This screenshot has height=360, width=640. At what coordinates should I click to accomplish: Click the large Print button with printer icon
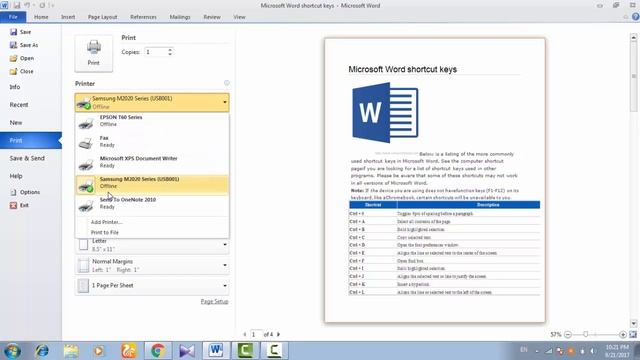[x=93, y=53]
